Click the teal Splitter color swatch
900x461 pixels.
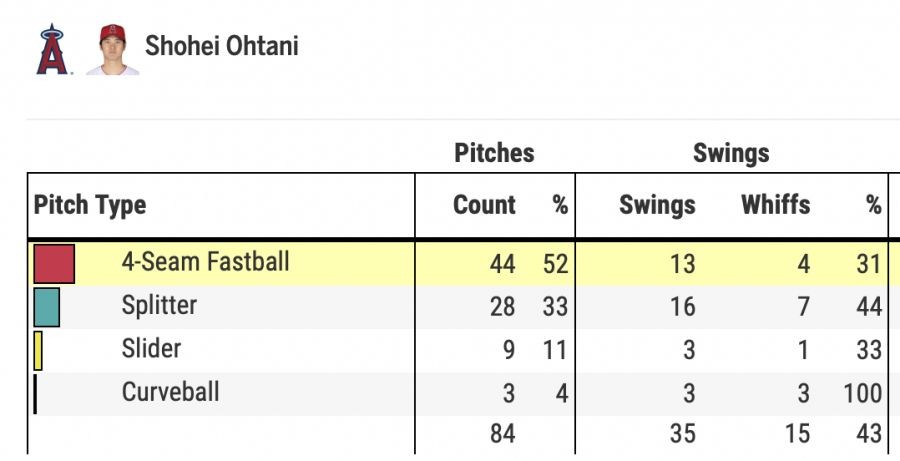pyautogui.click(x=47, y=307)
